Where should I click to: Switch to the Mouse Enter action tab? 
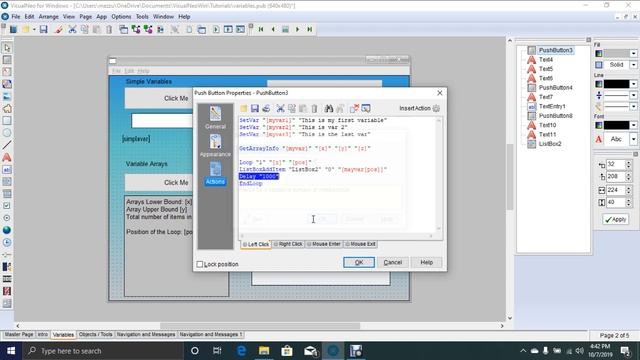[324, 244]
